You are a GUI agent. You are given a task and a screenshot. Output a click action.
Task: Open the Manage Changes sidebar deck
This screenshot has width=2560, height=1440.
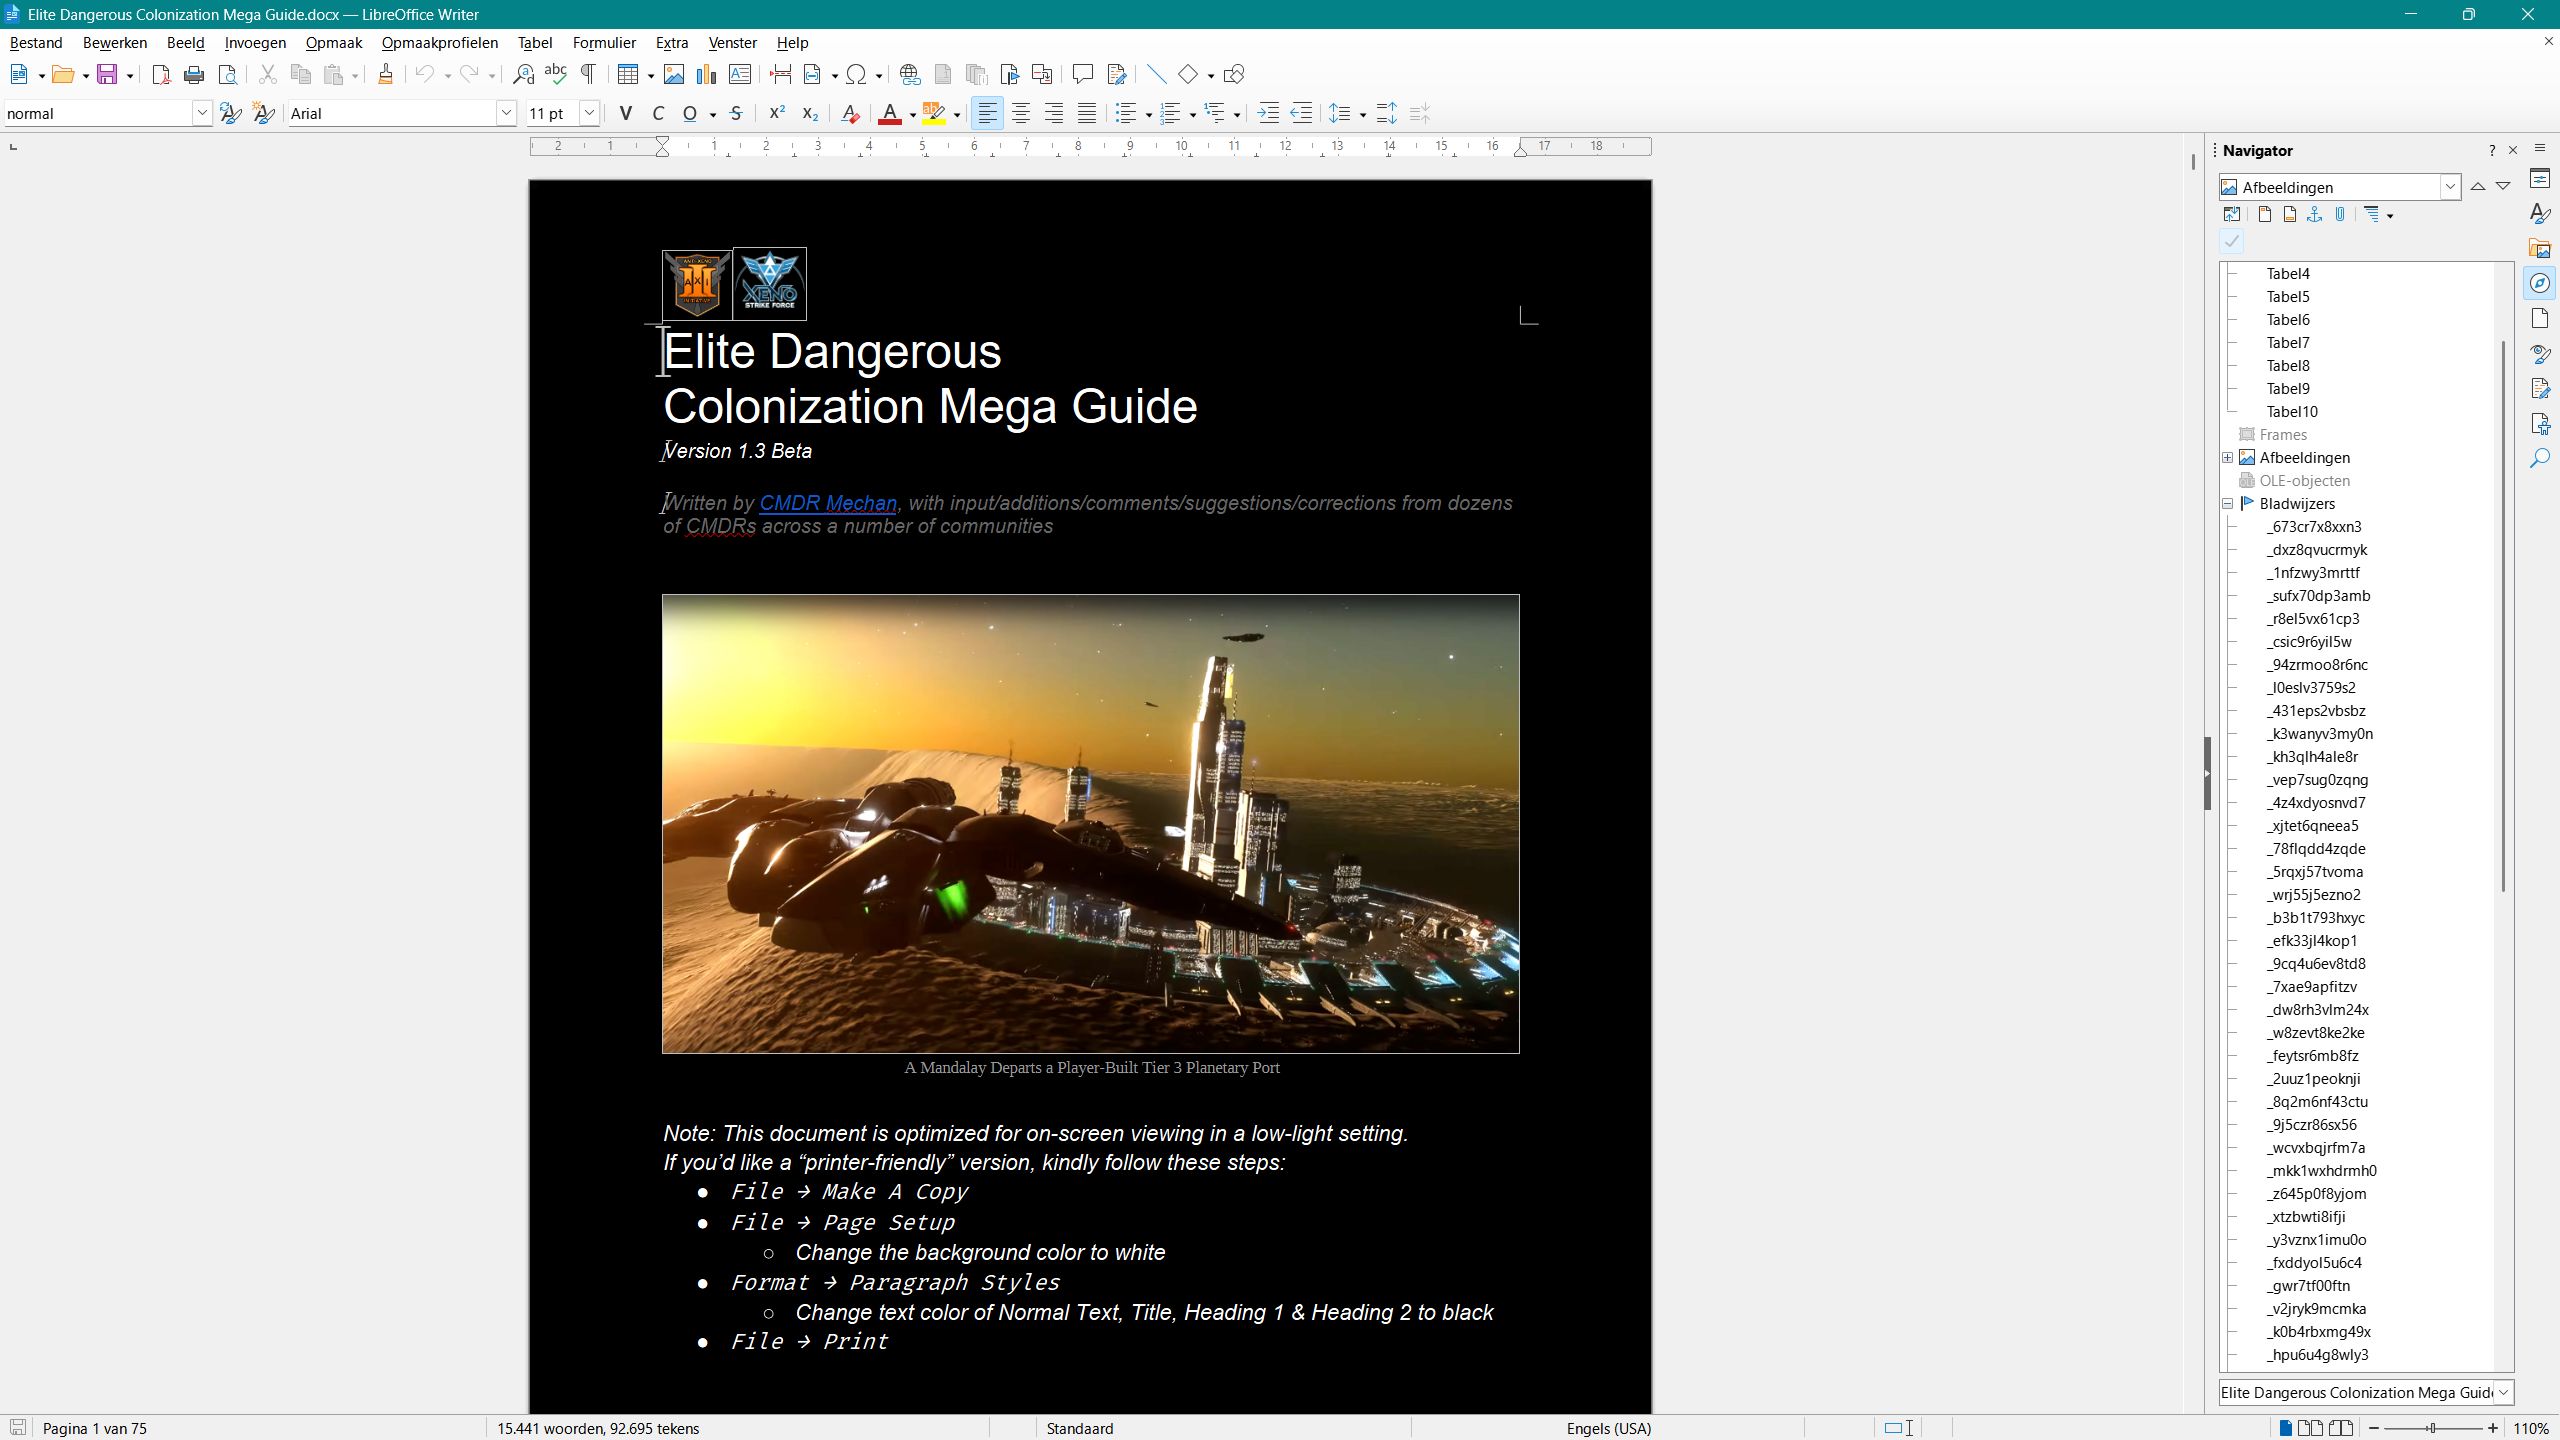point(2540,388)
